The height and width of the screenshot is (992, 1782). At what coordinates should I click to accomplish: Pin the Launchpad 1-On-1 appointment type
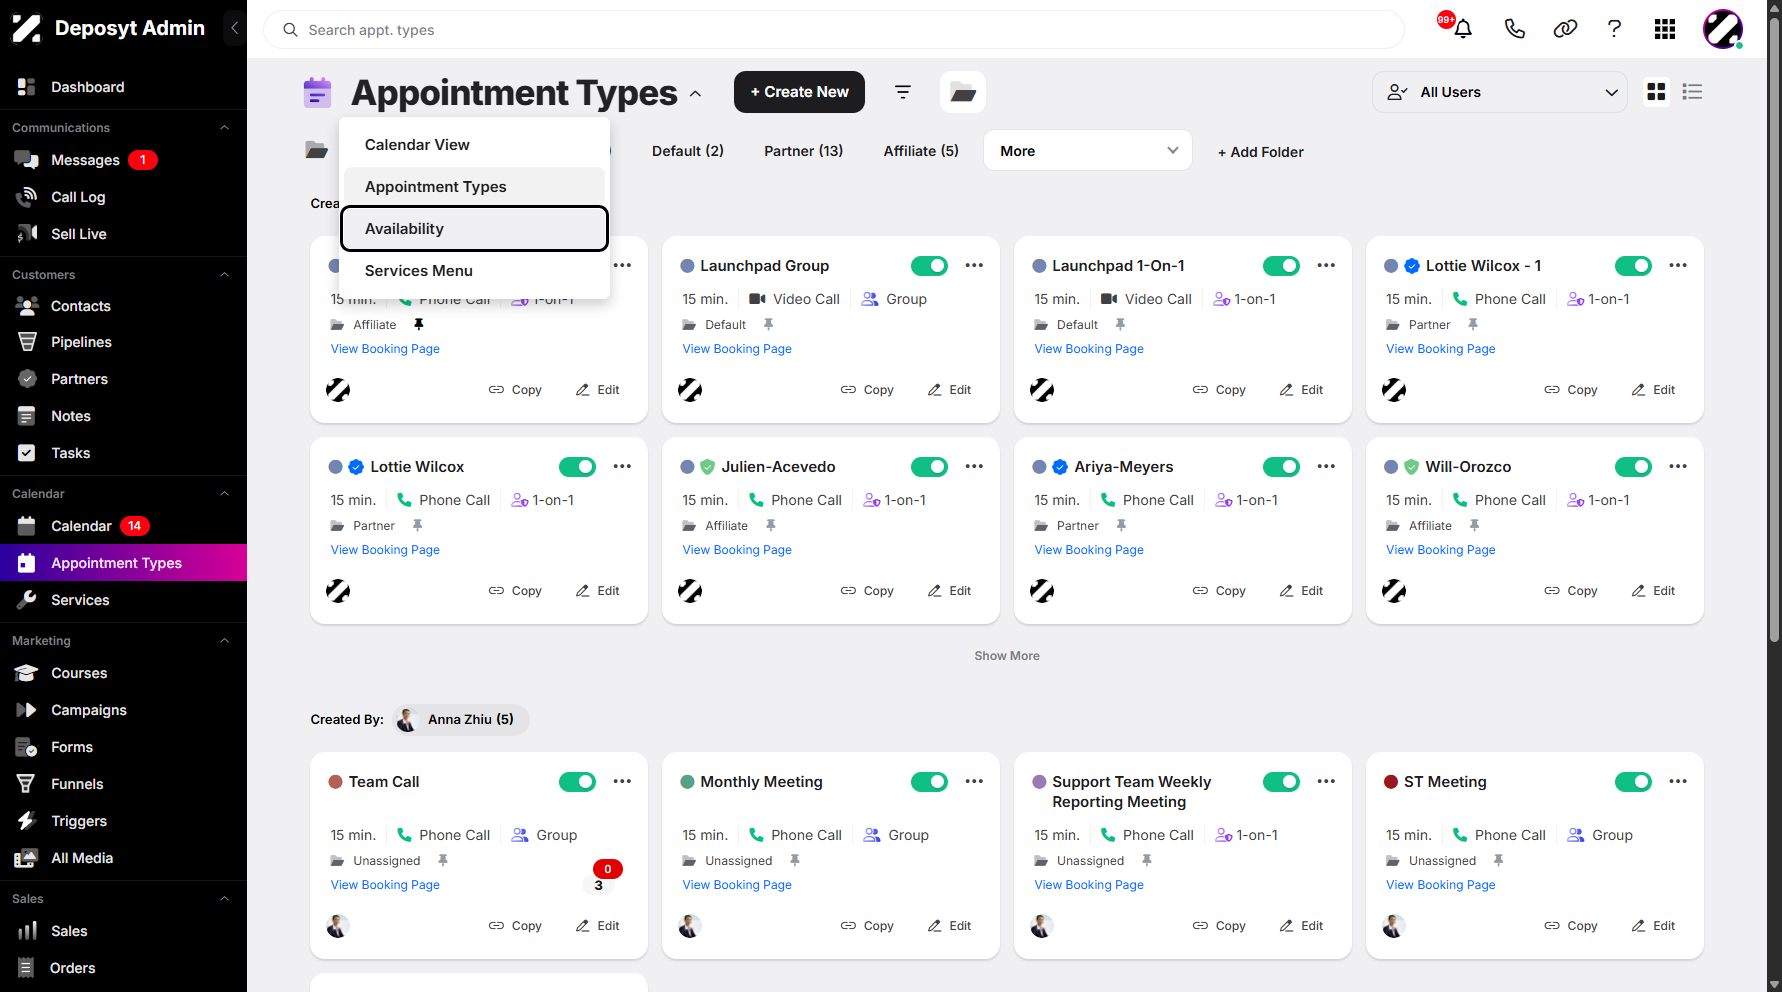pos(1120,325)
